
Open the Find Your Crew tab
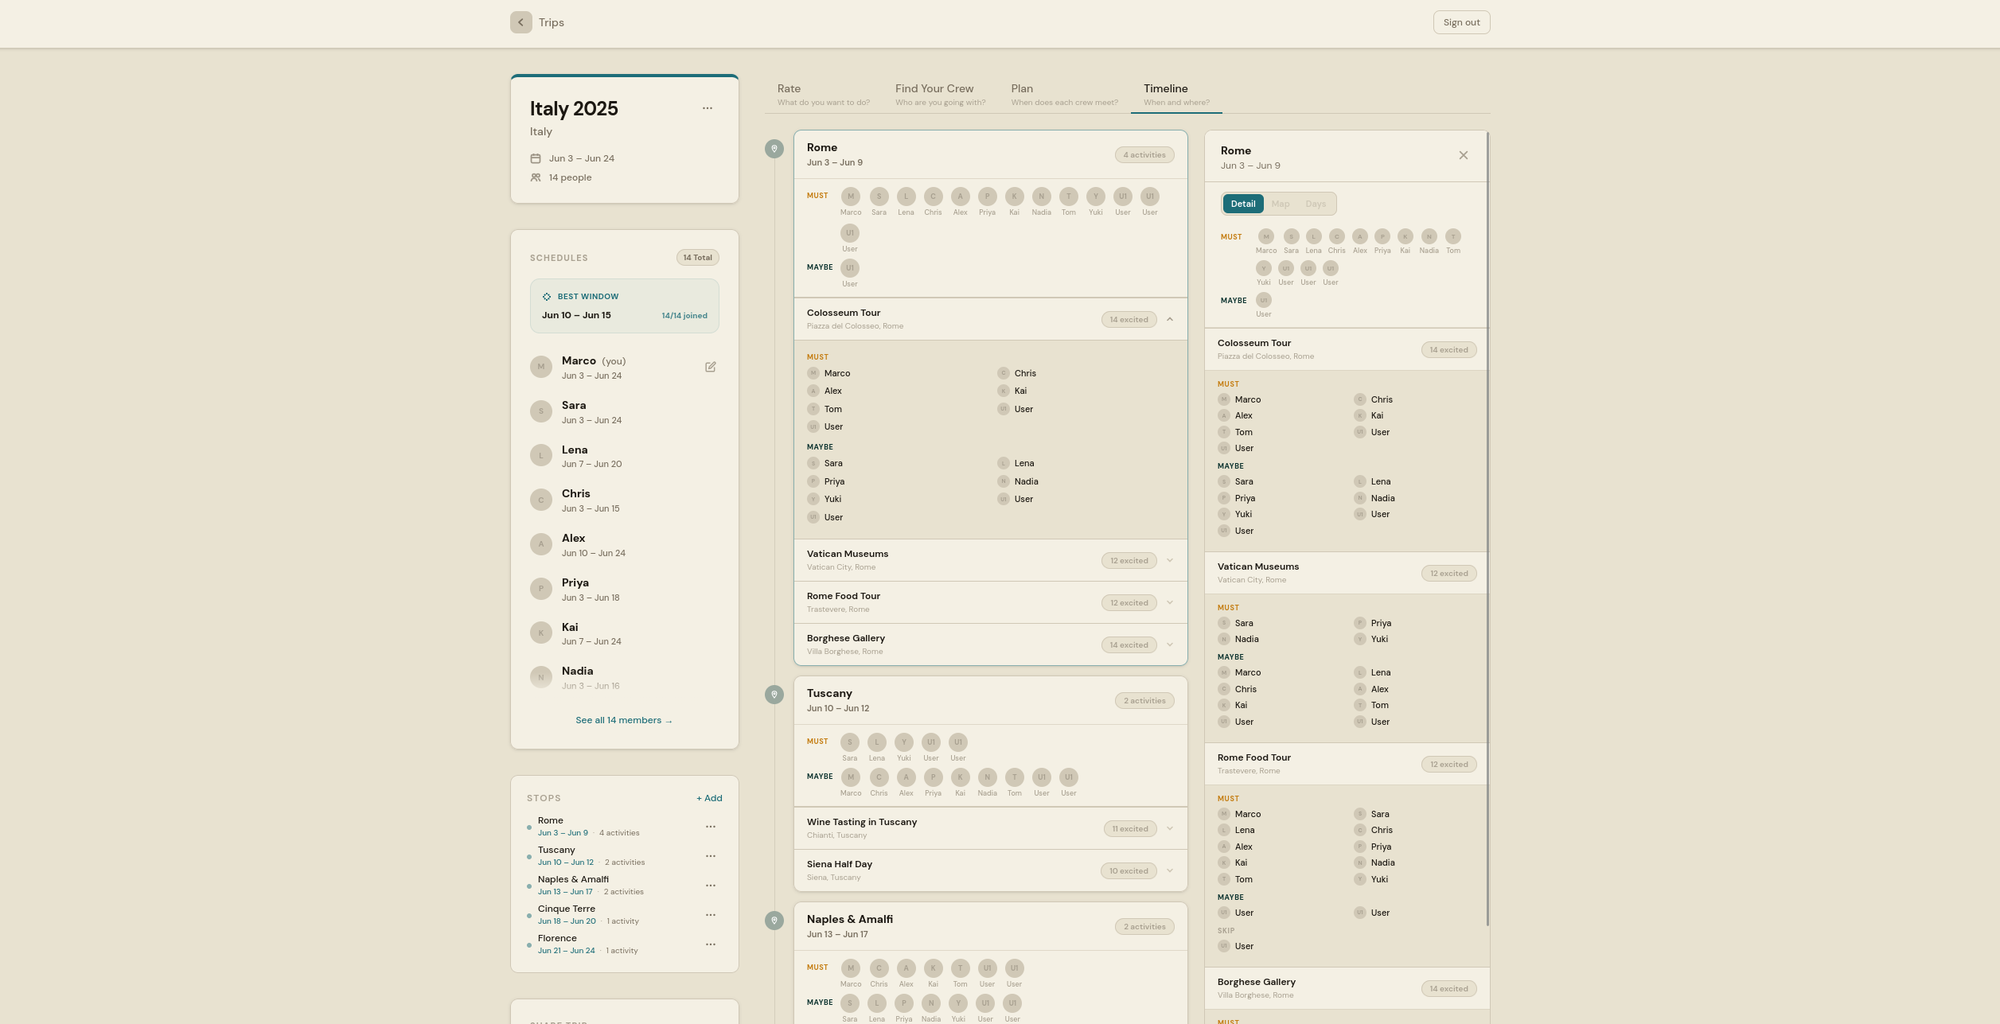940,95
